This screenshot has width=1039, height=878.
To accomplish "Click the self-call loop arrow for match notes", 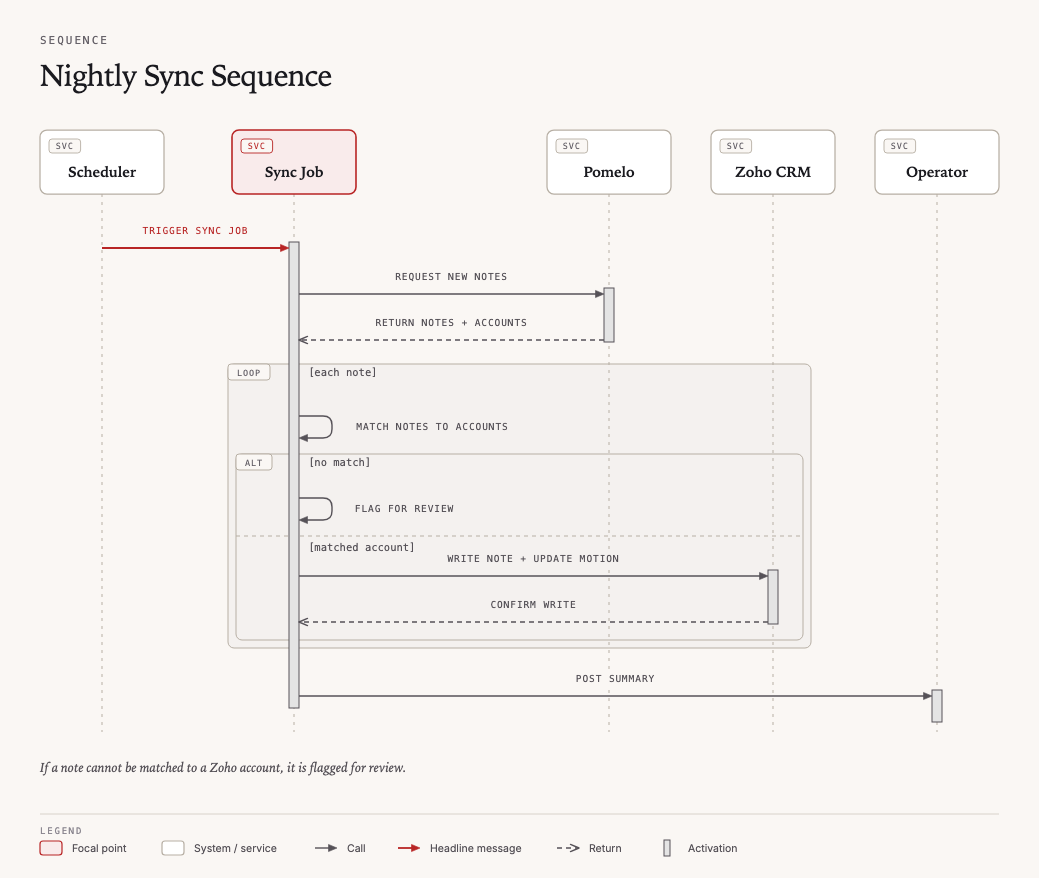I will click(x=316, y=427).
